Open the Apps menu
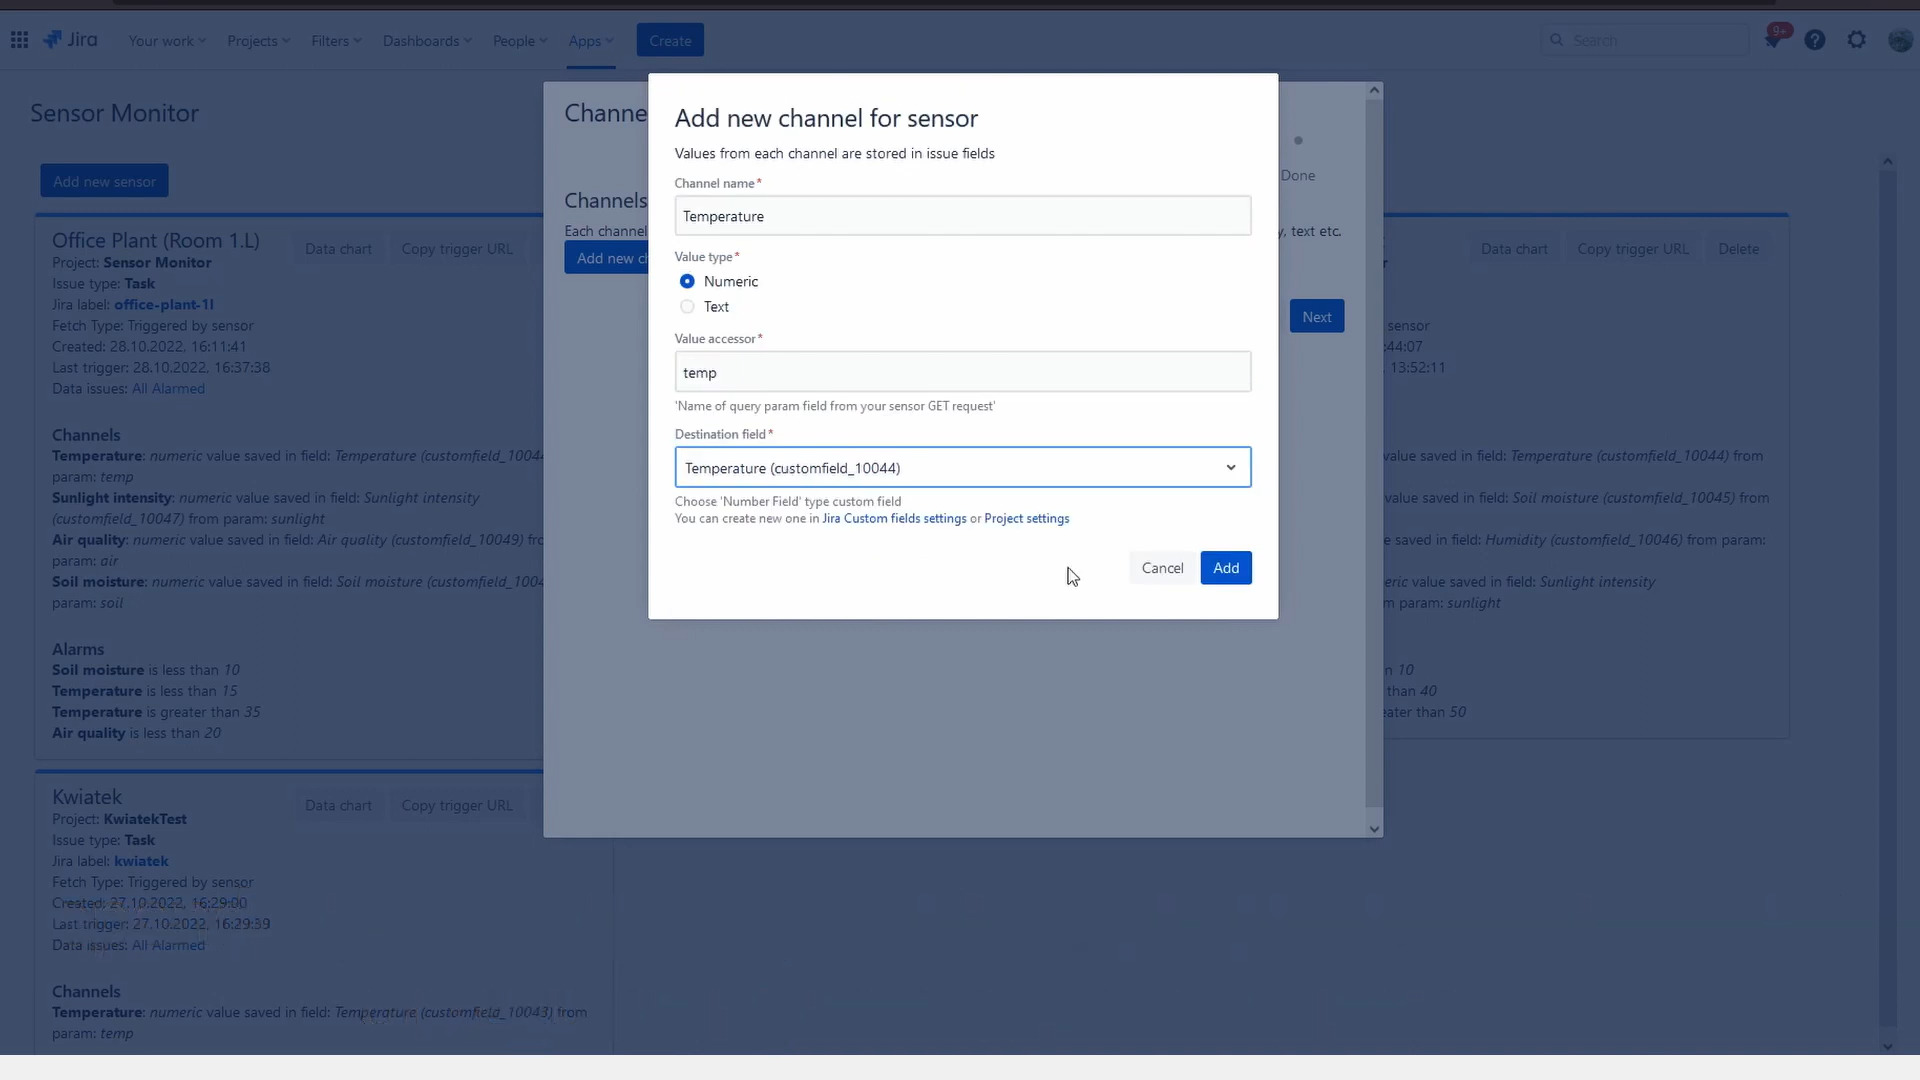This screenshot has height=1080, width=1920. 590,41
